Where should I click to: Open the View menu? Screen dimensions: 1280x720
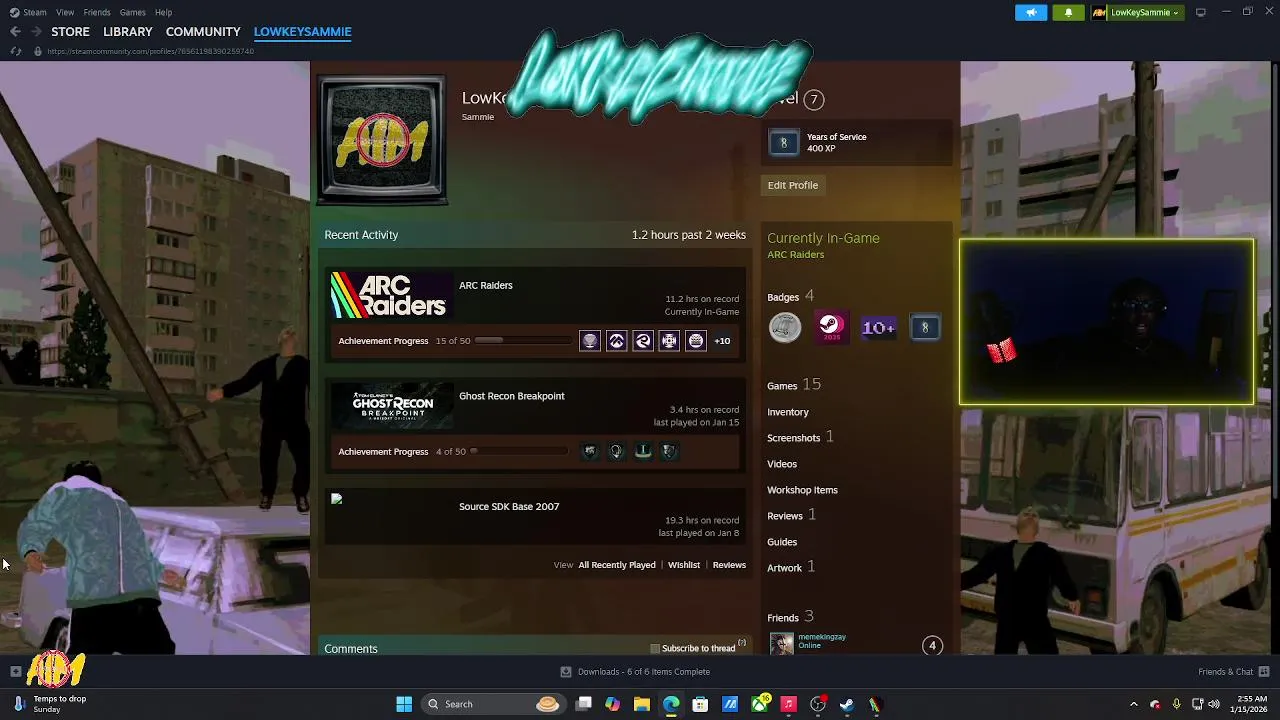point(65,12)
